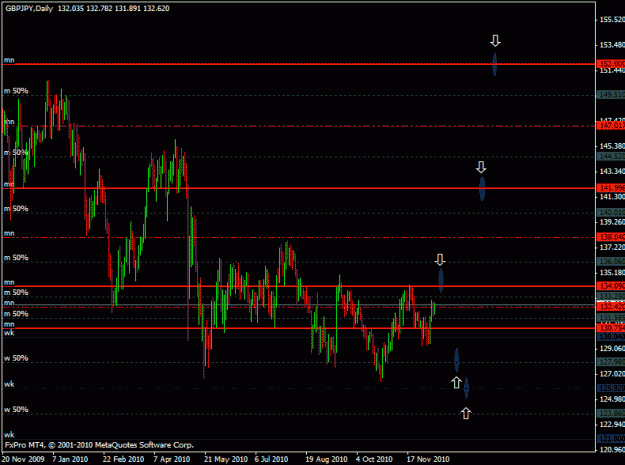Click the 143.340 price scale value
This screenshot has width=625, height=465.
coord(612,171)
